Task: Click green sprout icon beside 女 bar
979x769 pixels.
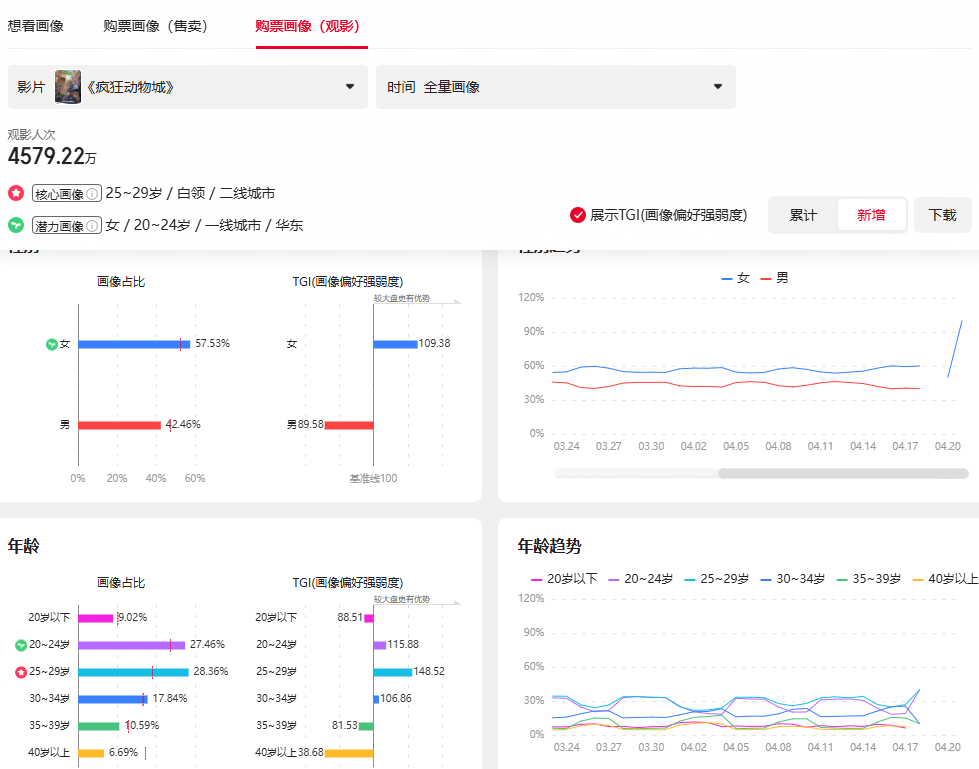Action: 52,344
